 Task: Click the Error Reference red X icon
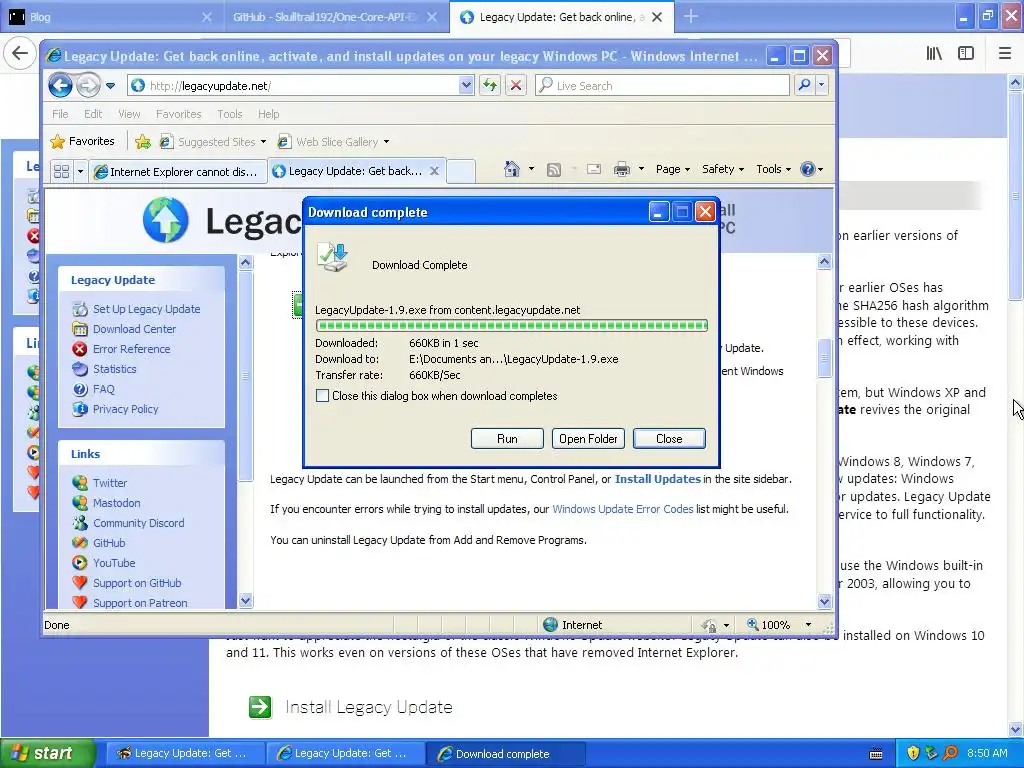80,349
